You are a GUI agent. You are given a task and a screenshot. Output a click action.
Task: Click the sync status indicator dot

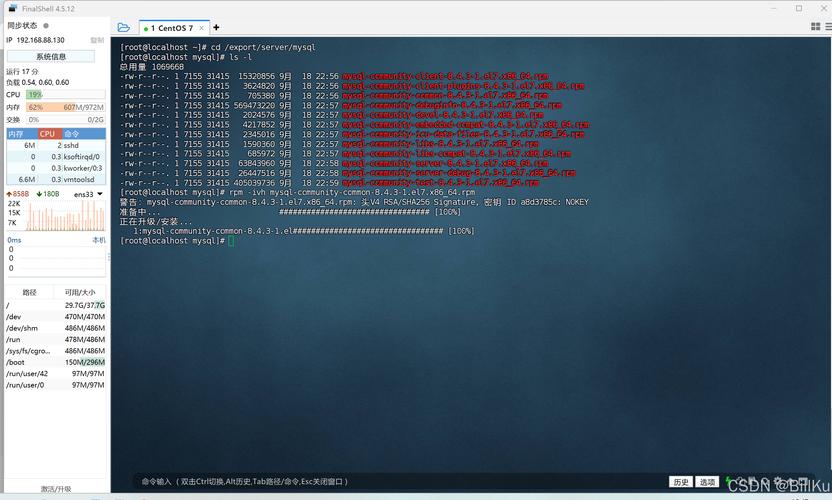(45, 26)
